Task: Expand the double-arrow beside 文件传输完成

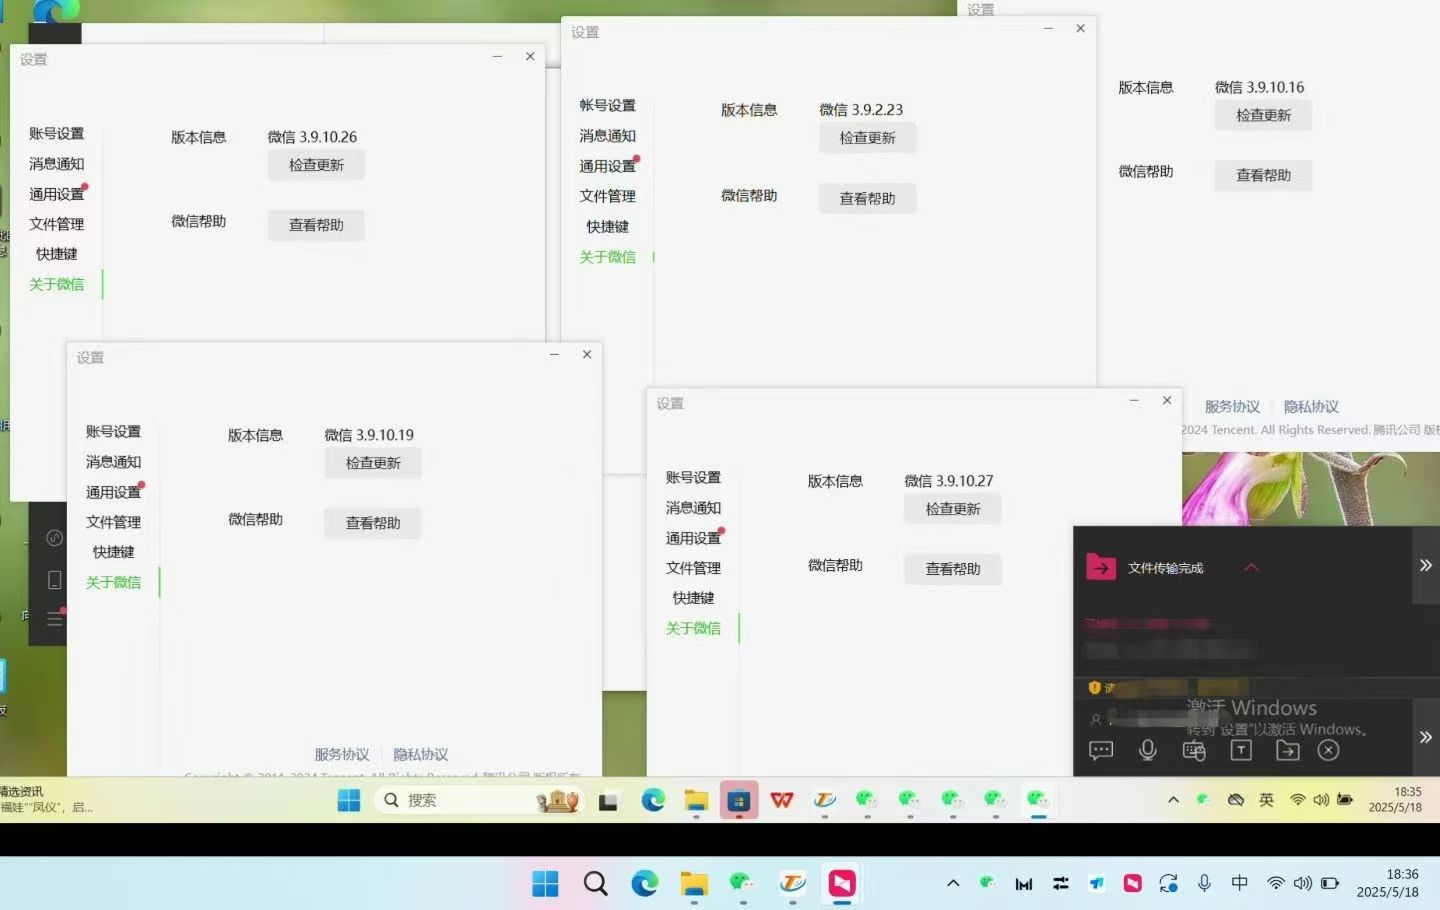Action: click(1425, 565)
